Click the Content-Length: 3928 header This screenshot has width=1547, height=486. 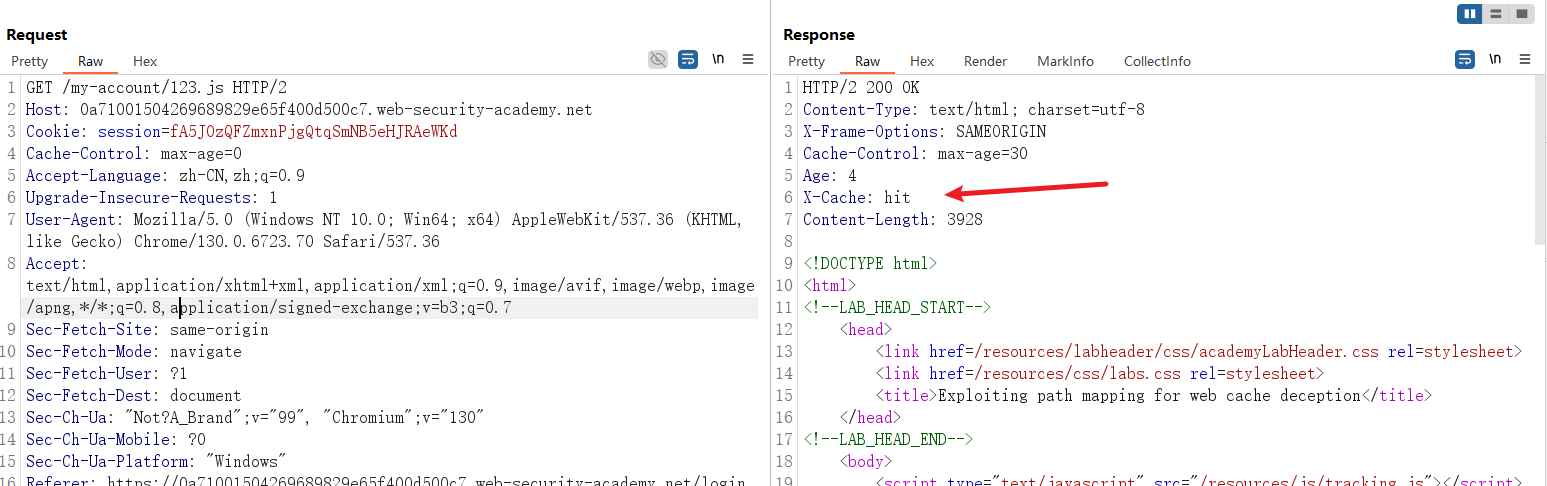tap(893, 220)
